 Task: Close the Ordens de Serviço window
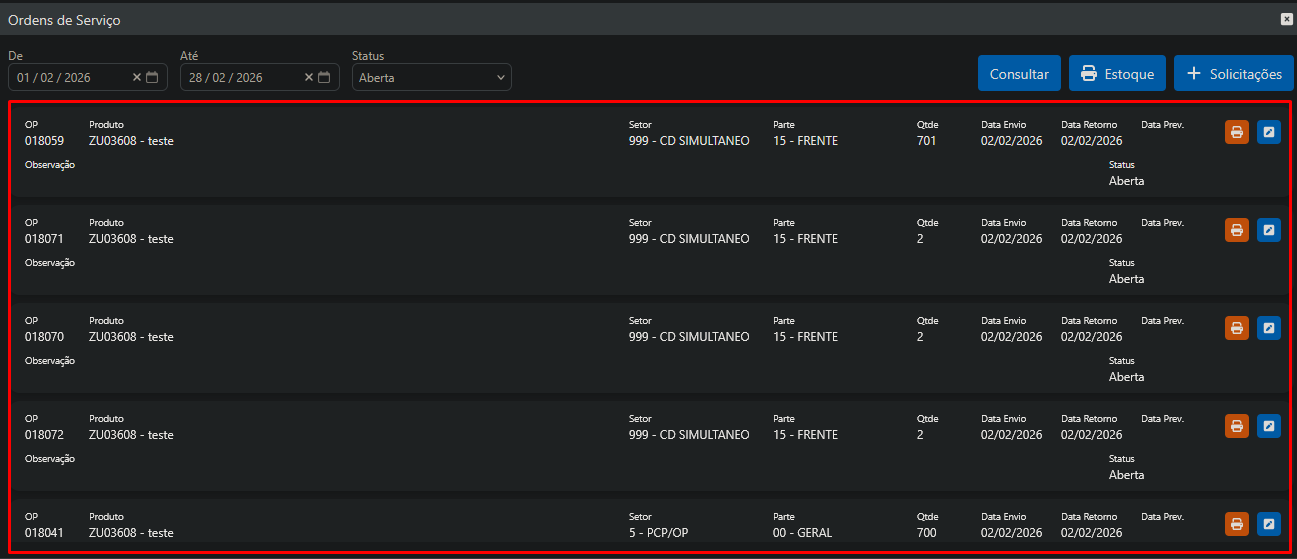click(1286, 19)
